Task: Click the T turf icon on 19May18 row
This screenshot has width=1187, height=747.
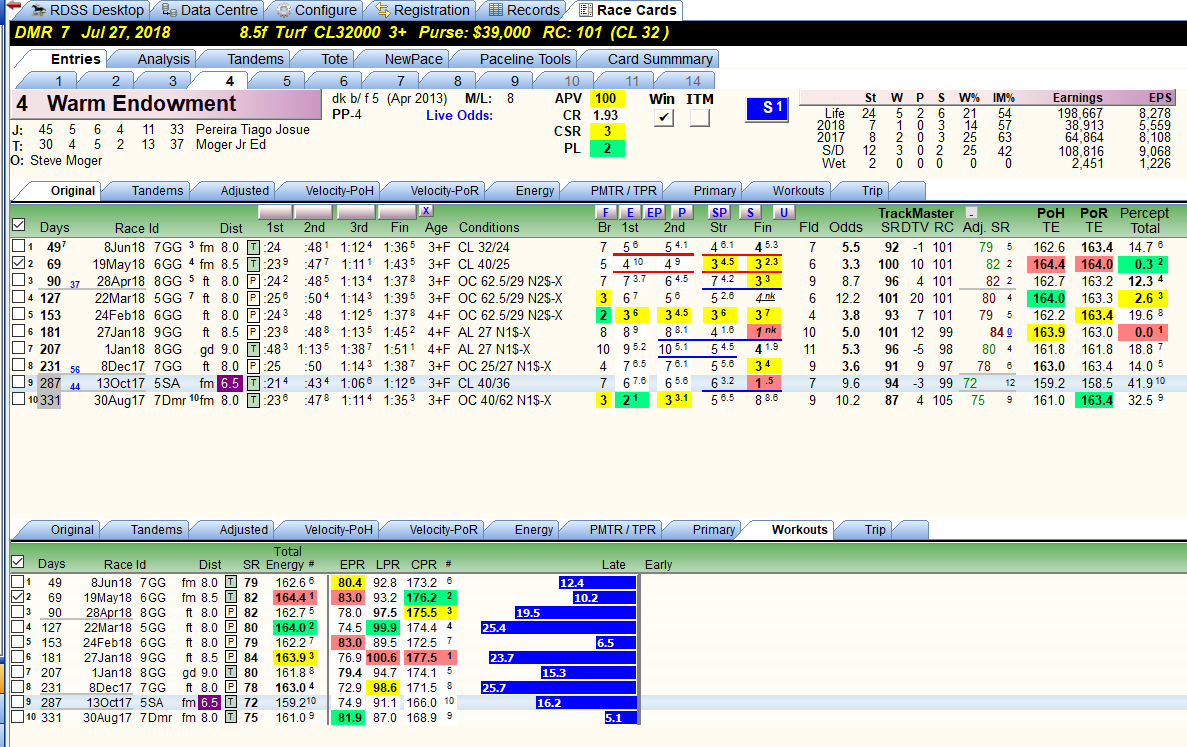Action: pos(253,264)
